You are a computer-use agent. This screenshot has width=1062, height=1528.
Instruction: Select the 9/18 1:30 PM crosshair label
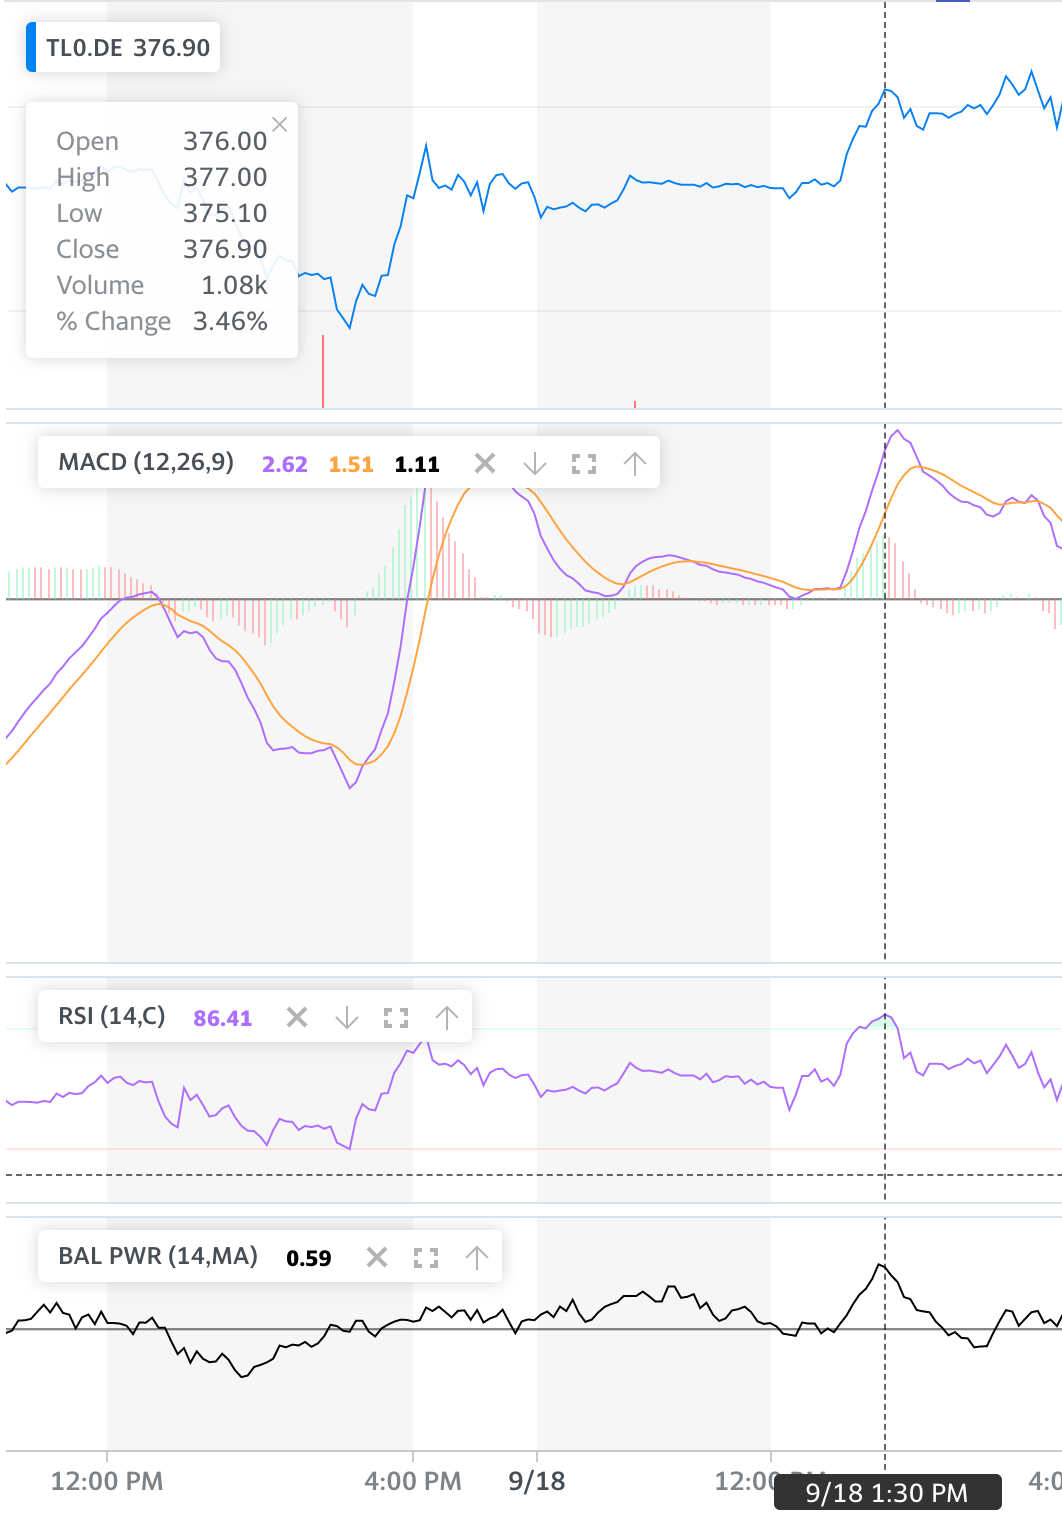click(887, 1493)
